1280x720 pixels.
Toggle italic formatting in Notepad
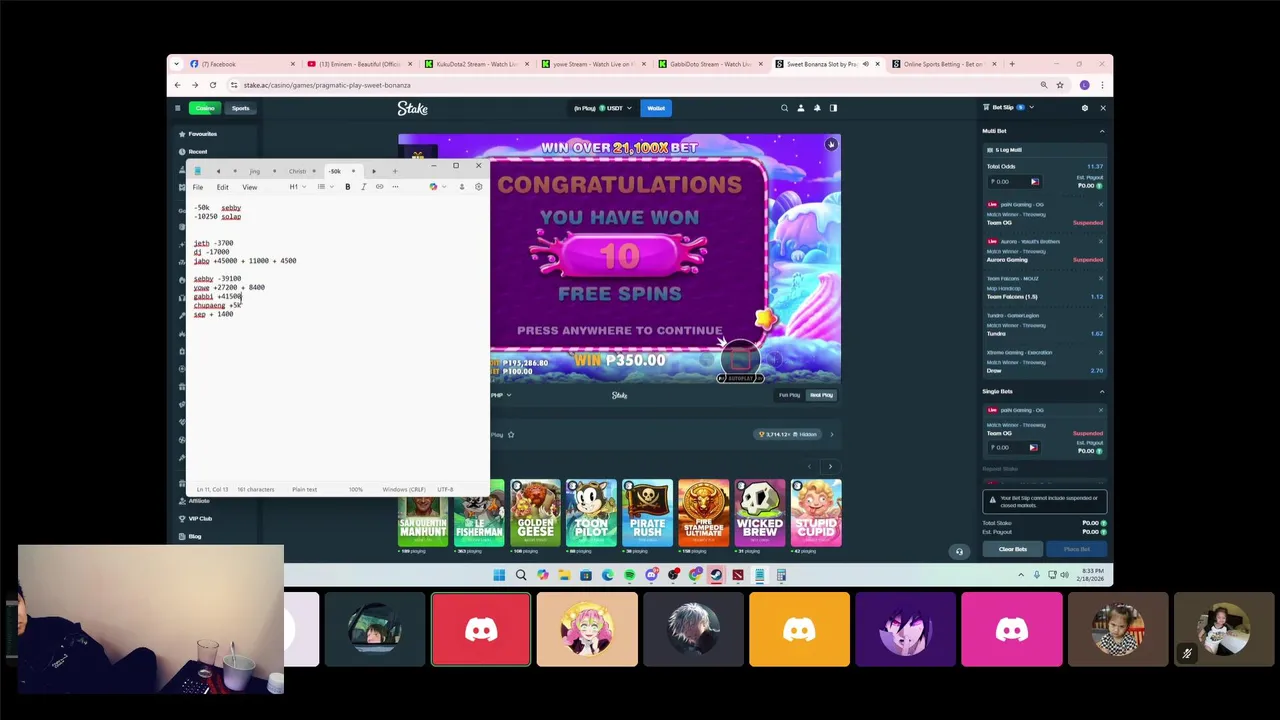pos(363,187)
